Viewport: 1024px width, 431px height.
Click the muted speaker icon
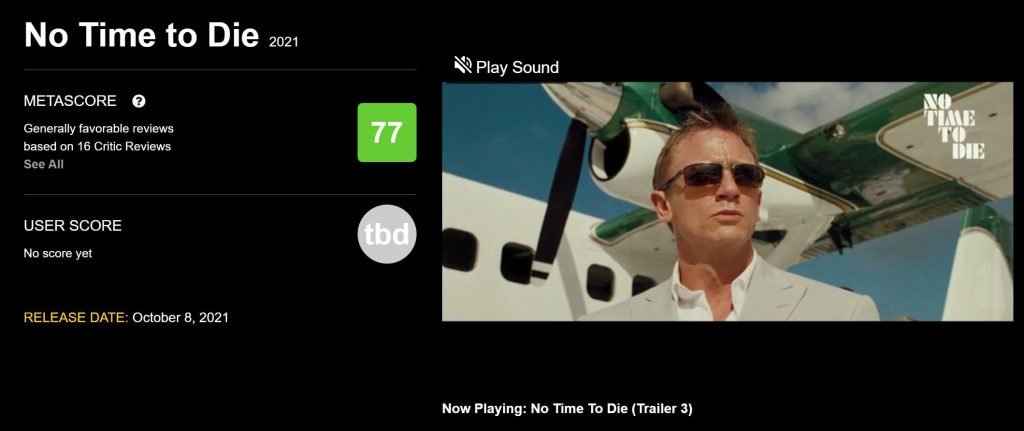(x=463, y=65)
